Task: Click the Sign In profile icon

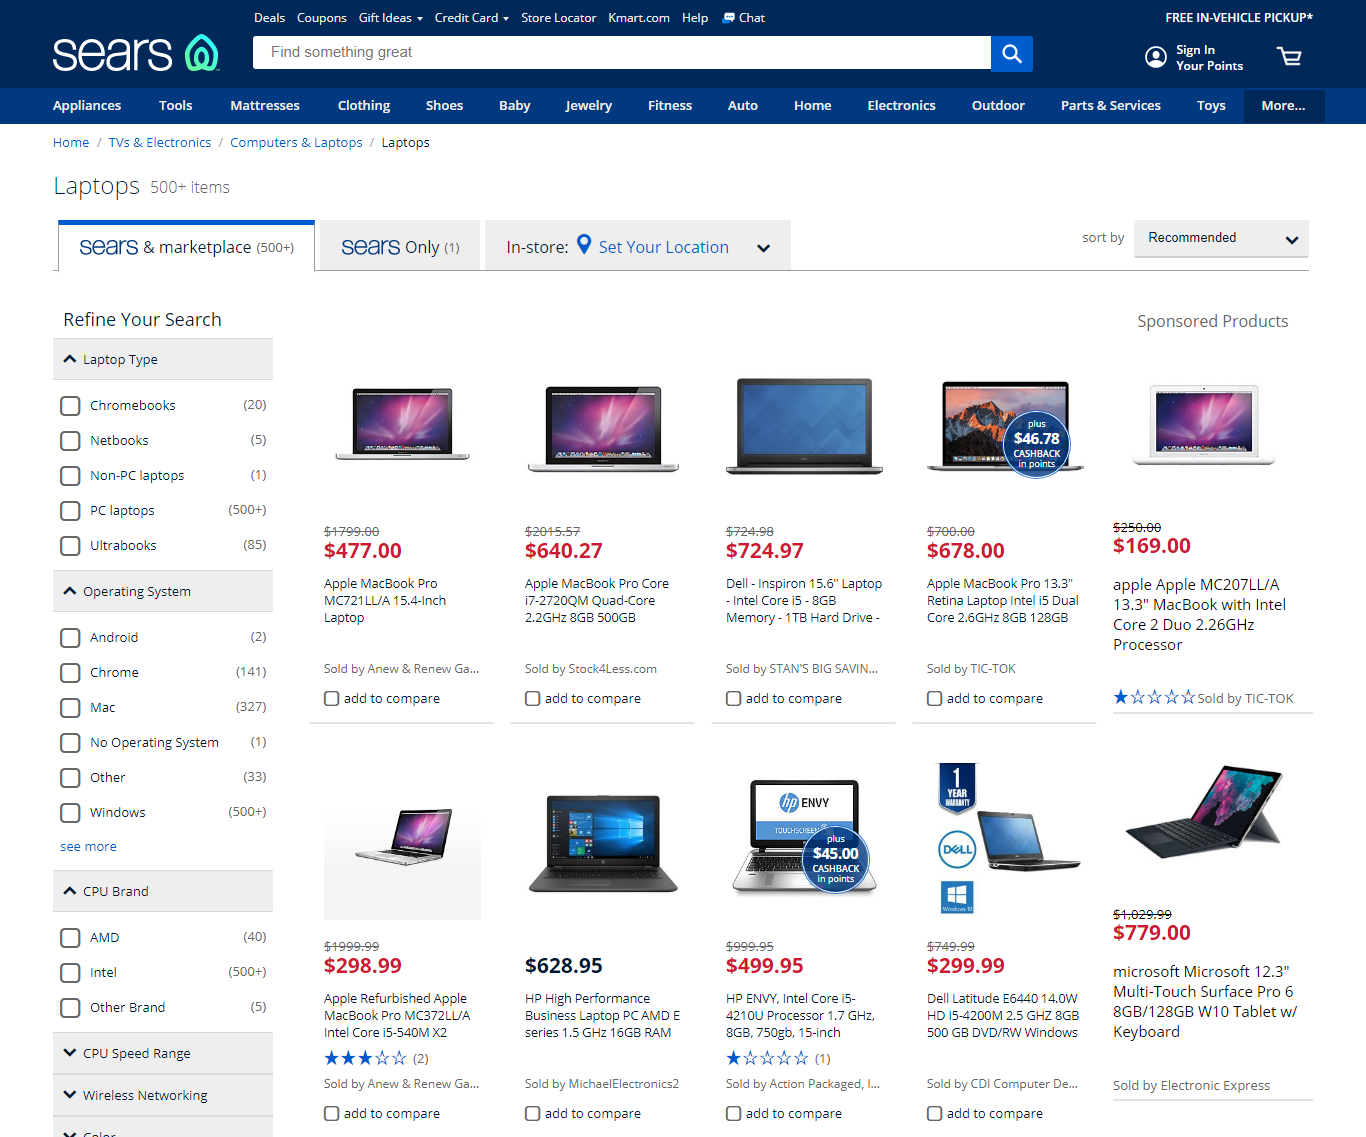Action: pyautogui.click(x=1155, y=57)
